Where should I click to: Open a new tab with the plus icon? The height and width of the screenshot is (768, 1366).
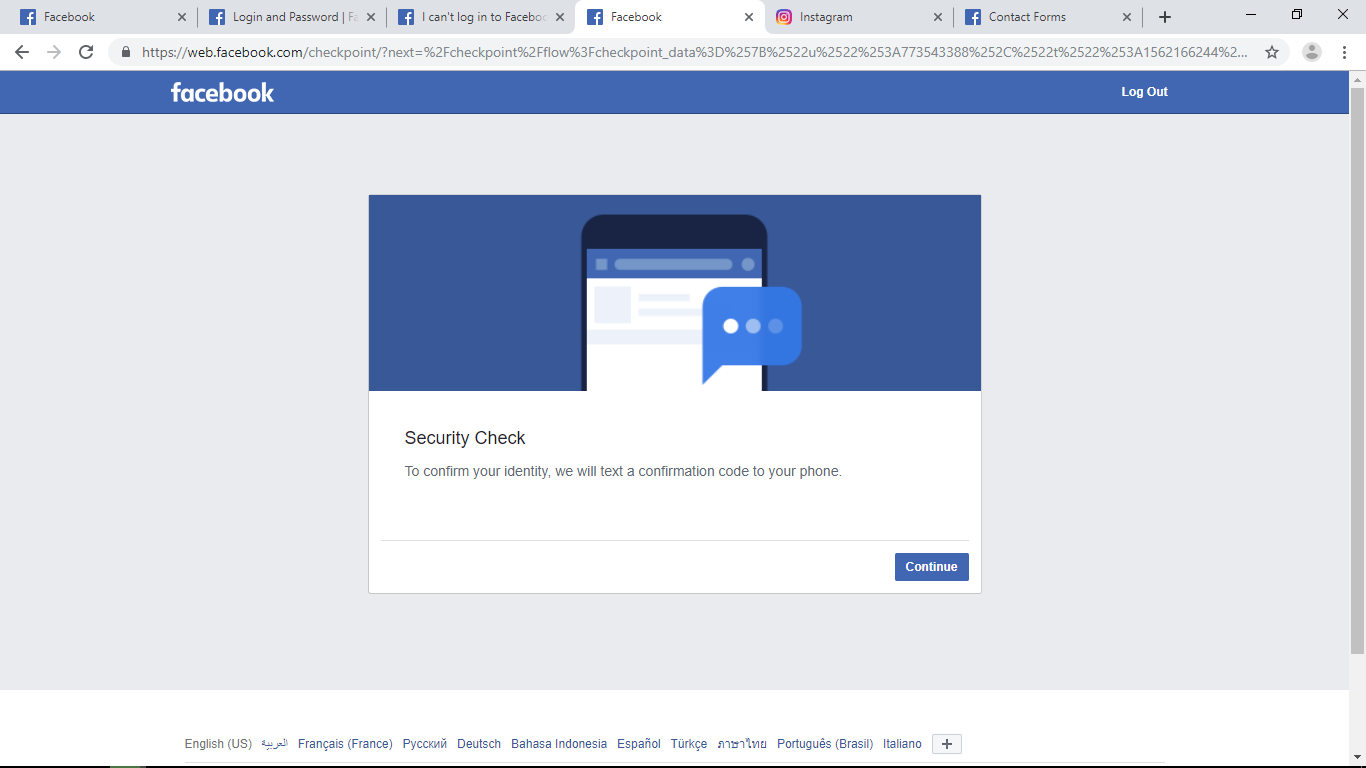coord(1164,17)
